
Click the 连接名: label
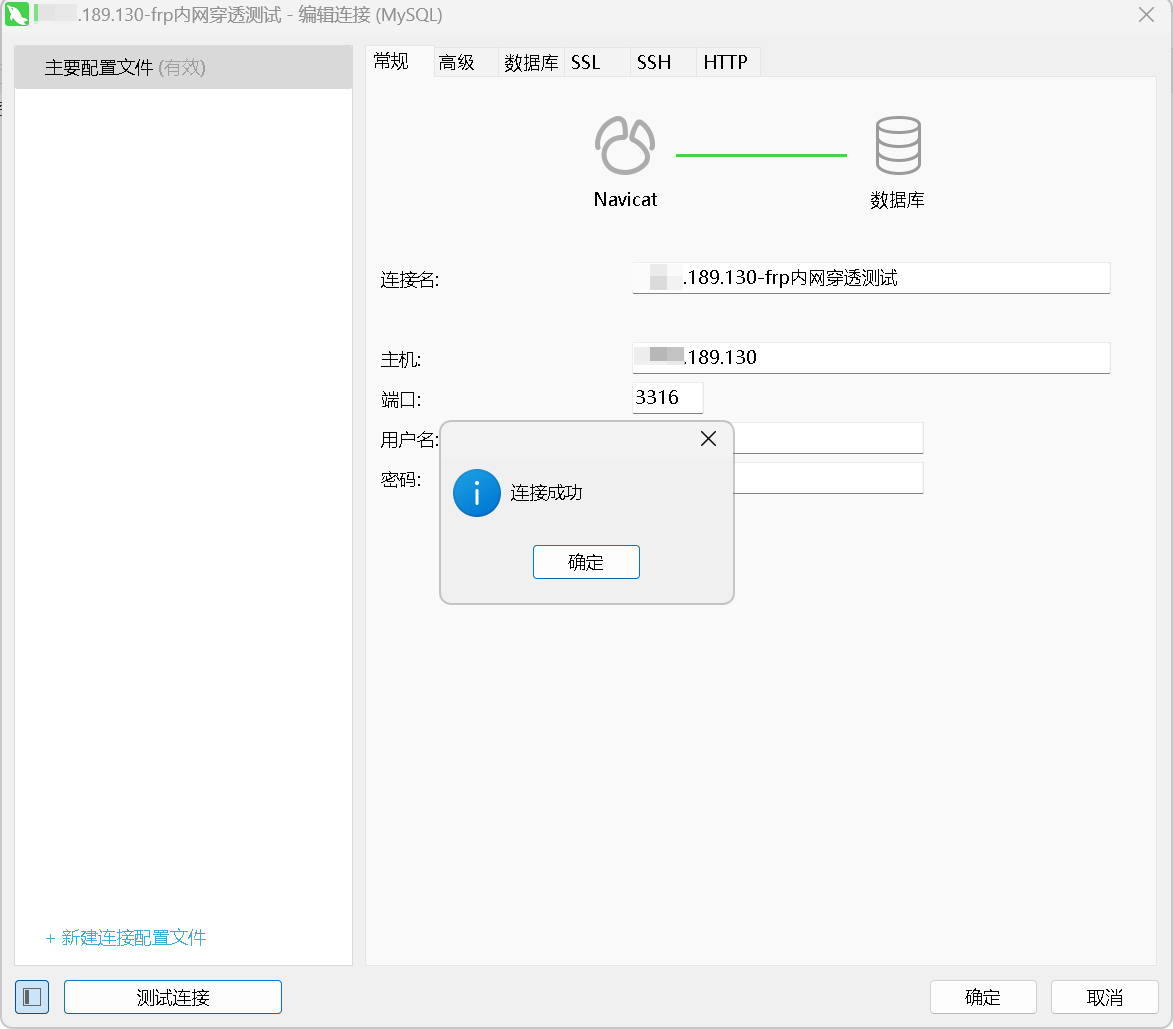pos(410,280)
